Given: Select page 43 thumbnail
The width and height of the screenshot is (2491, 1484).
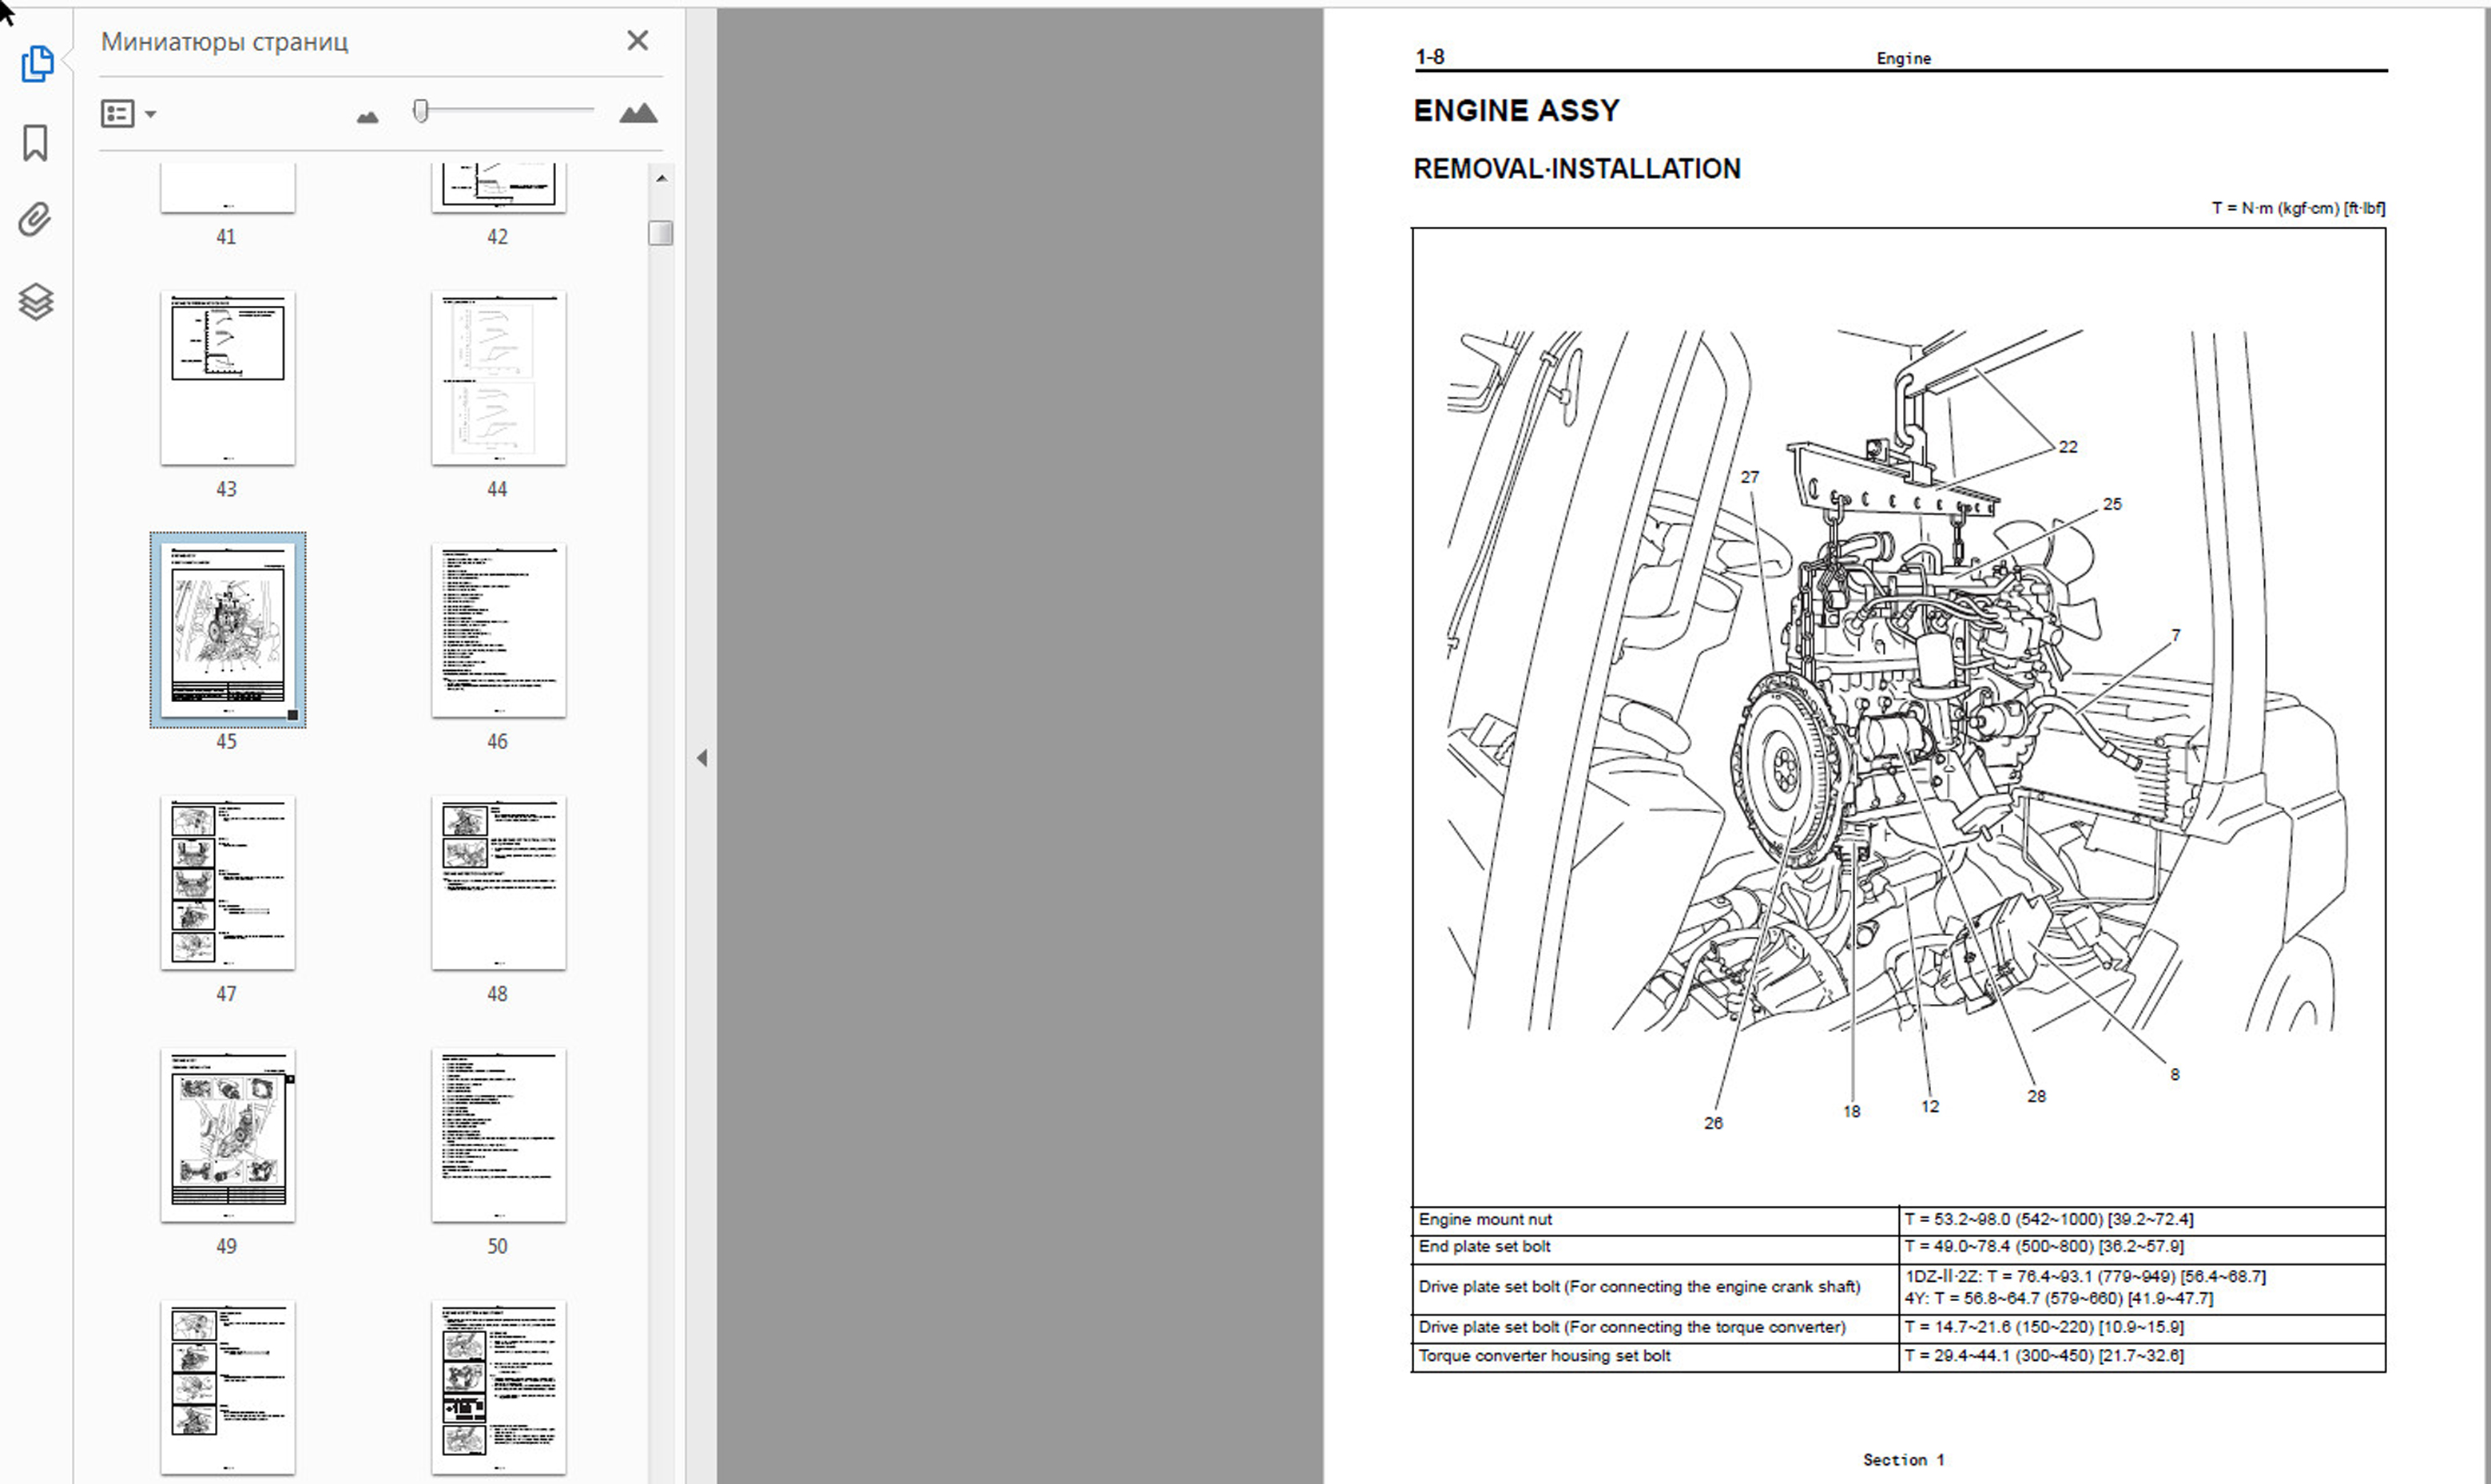Looking at the screenshot, I should (x=228, y=378).
